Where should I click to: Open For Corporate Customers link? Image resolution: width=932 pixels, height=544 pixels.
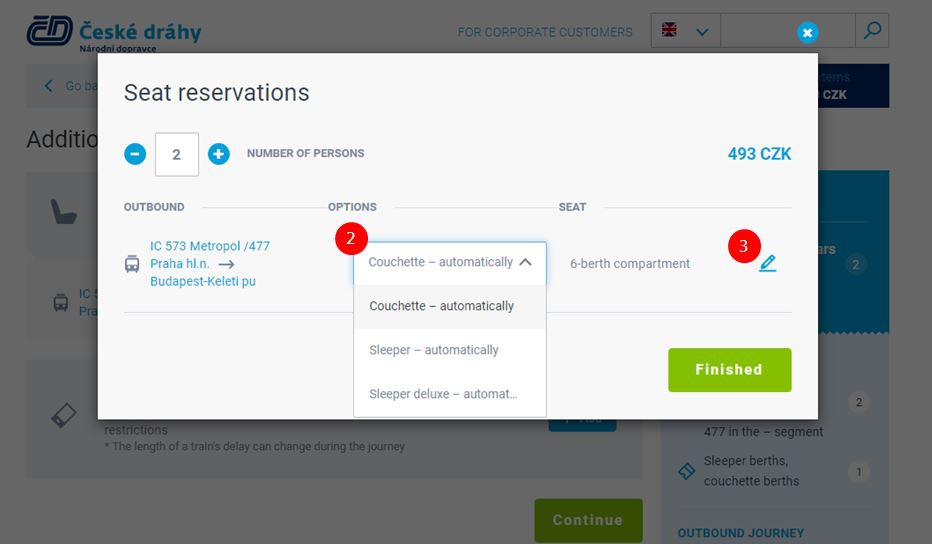(545, 32)
